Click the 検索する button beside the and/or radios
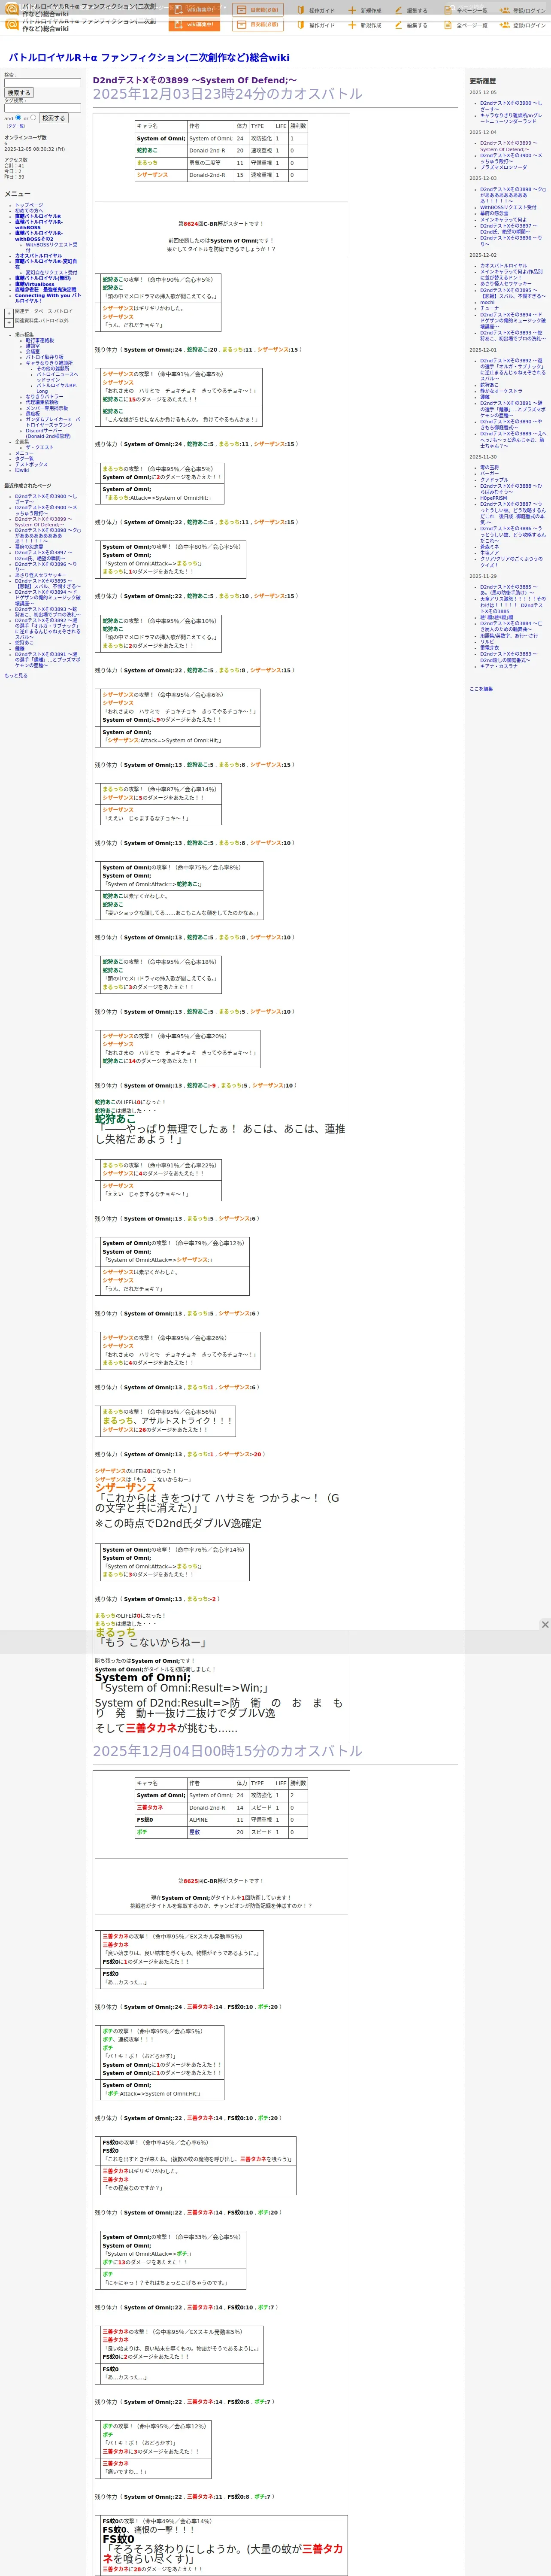The width and height of the screenshot is (551, 2576). [x=53, y=118]
